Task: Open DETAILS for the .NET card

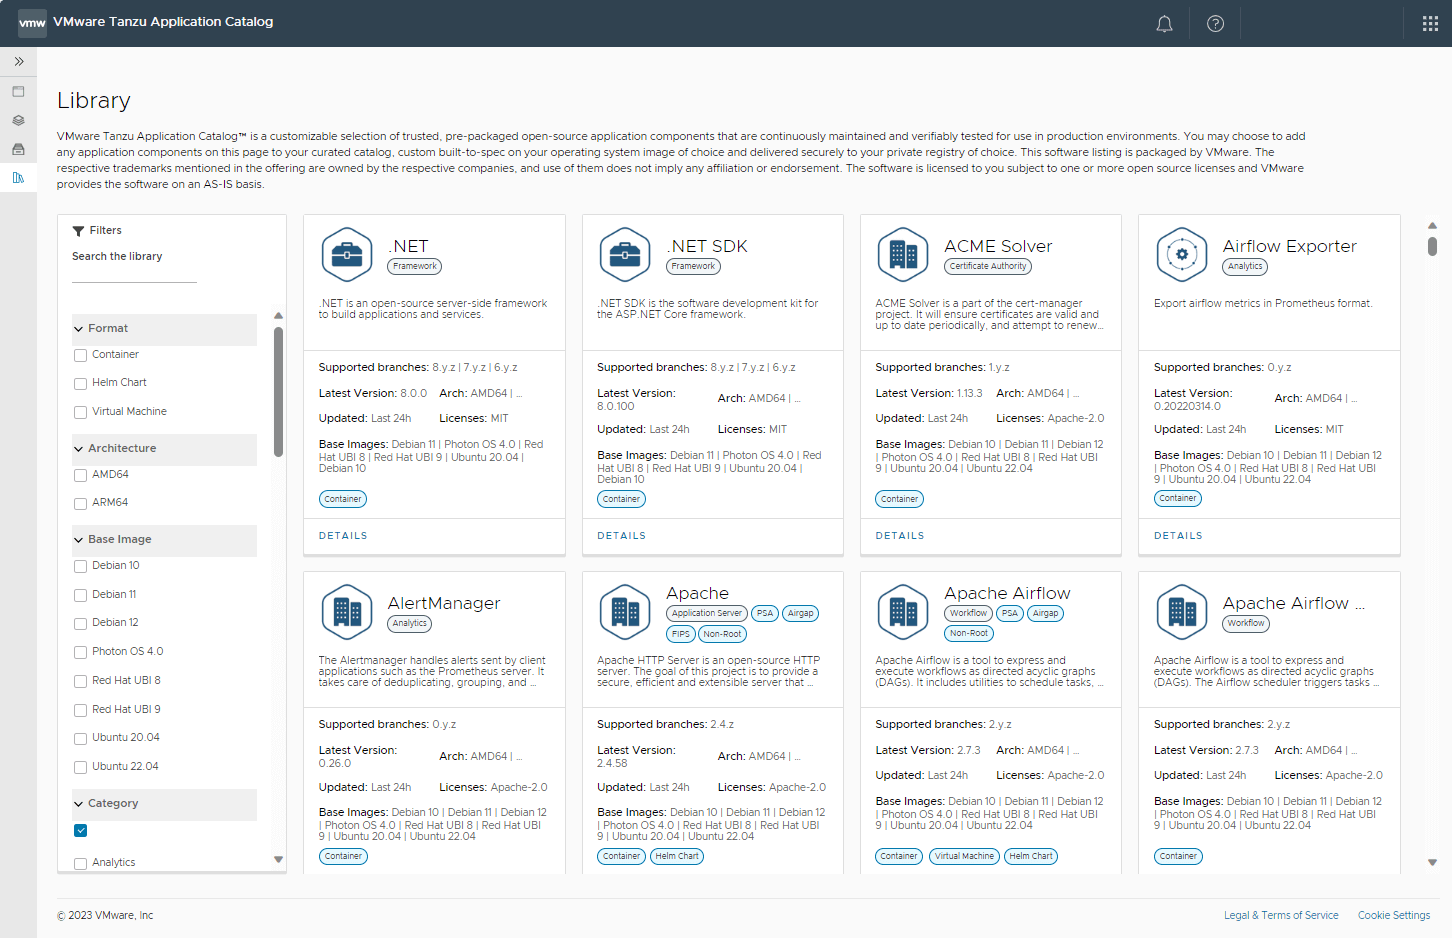Action: 343,536
